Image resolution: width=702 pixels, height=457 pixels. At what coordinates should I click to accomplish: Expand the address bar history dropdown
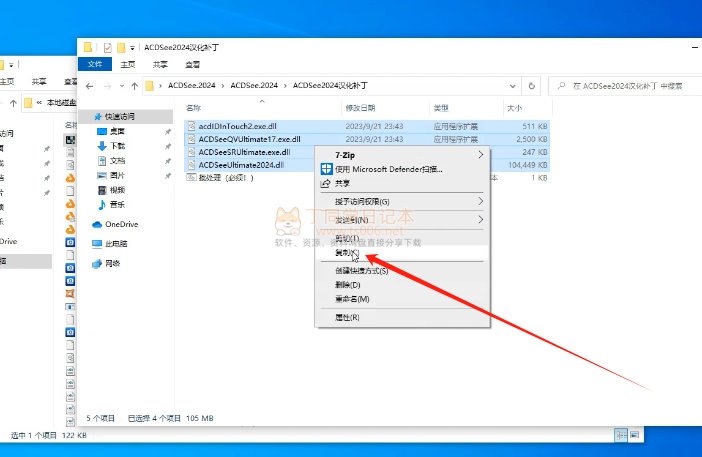[x=513, y=86]
